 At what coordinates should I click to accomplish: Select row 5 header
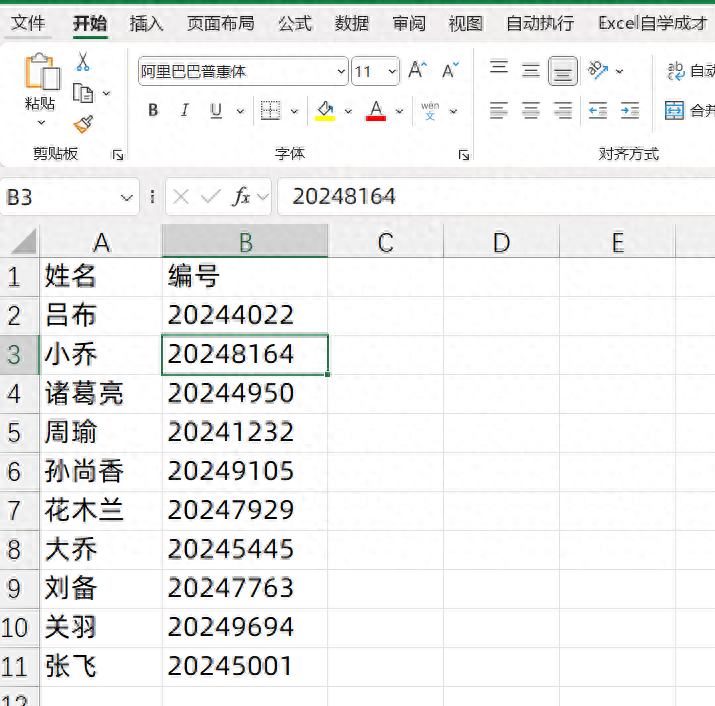(x=19, y=433)
